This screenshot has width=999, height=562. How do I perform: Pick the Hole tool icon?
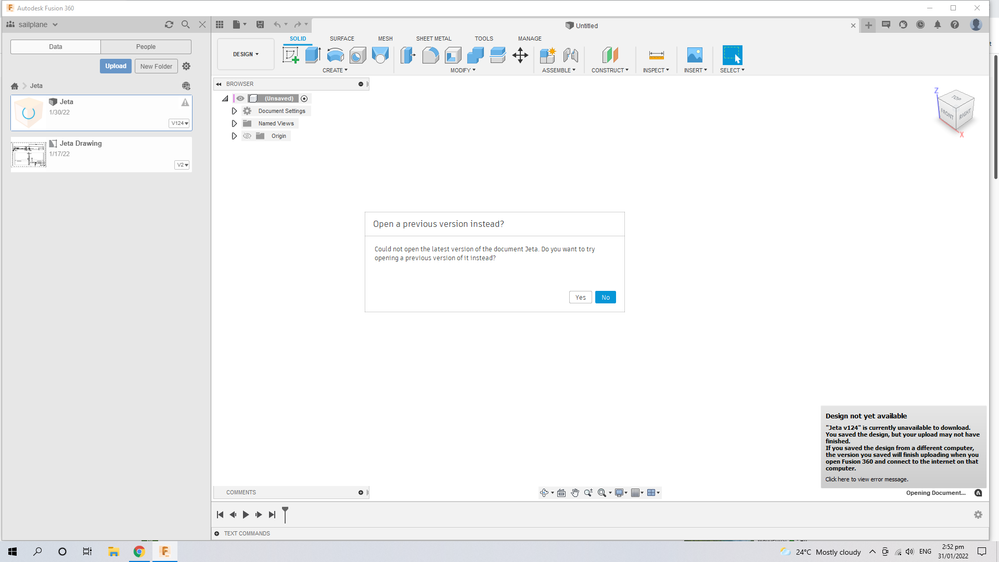357,55
